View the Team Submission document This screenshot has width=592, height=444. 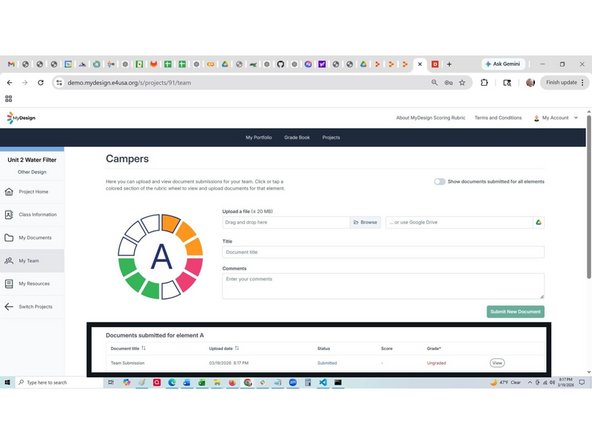click(497, 363)
